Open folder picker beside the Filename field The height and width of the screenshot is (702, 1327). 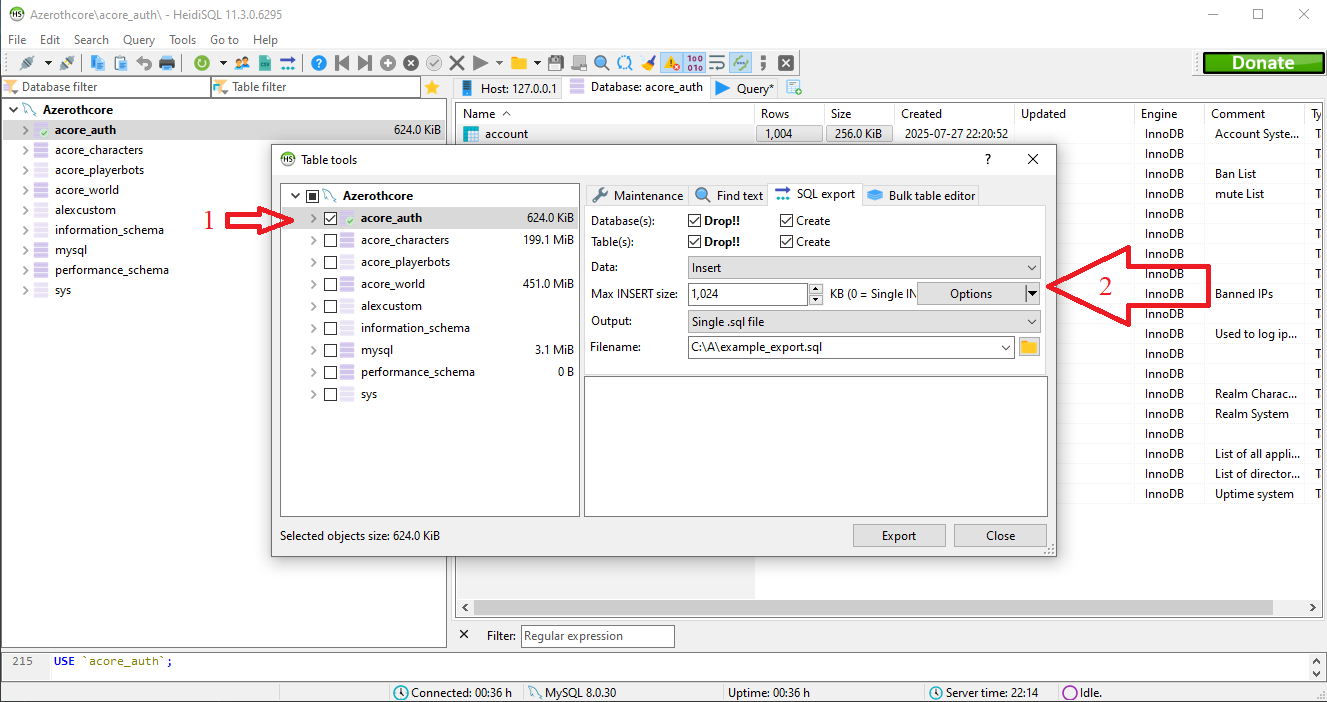[1029, 346]
